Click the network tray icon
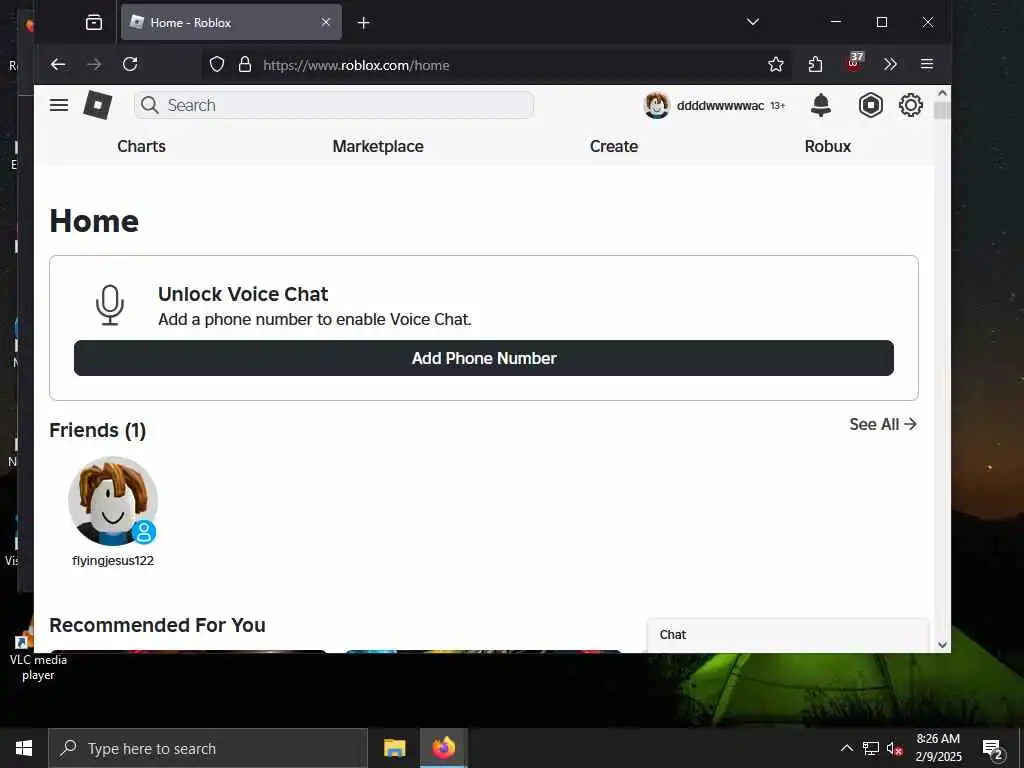Screen dimensions: 1024x768 point(871,748)
